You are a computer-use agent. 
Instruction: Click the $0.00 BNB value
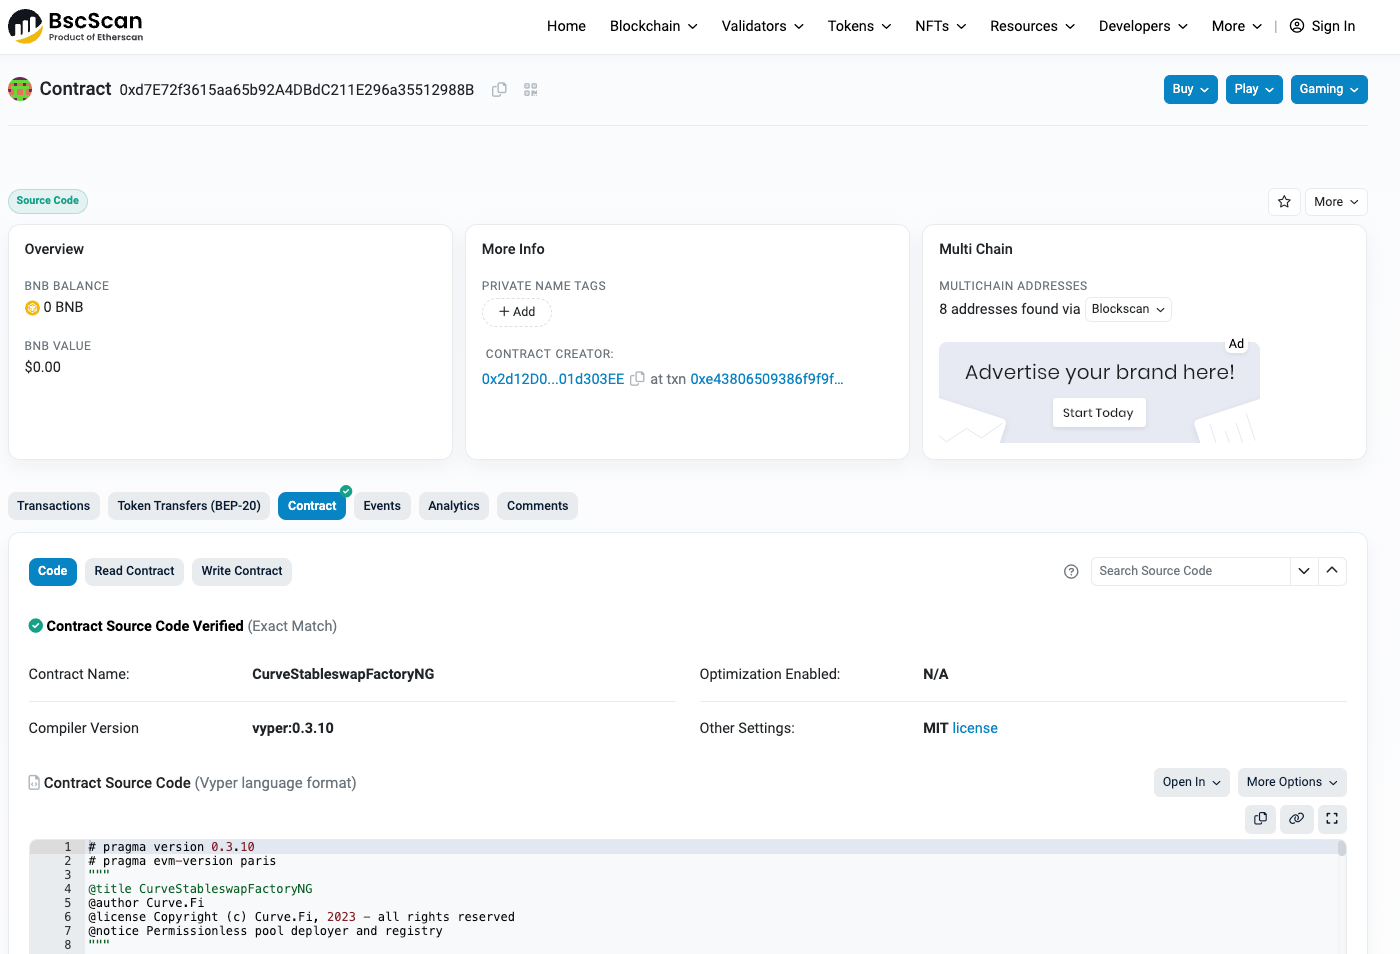[x=43, y=367]
